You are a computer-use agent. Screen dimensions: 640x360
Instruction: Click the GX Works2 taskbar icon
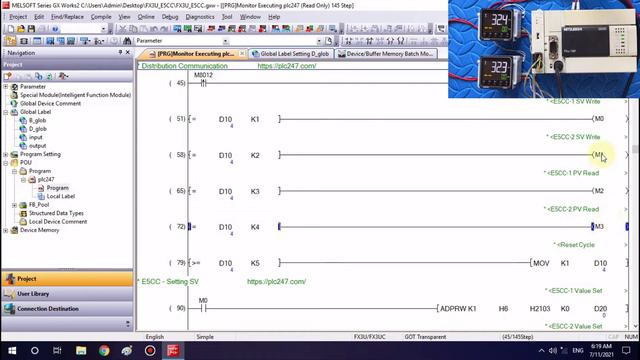tap(173, 351)
